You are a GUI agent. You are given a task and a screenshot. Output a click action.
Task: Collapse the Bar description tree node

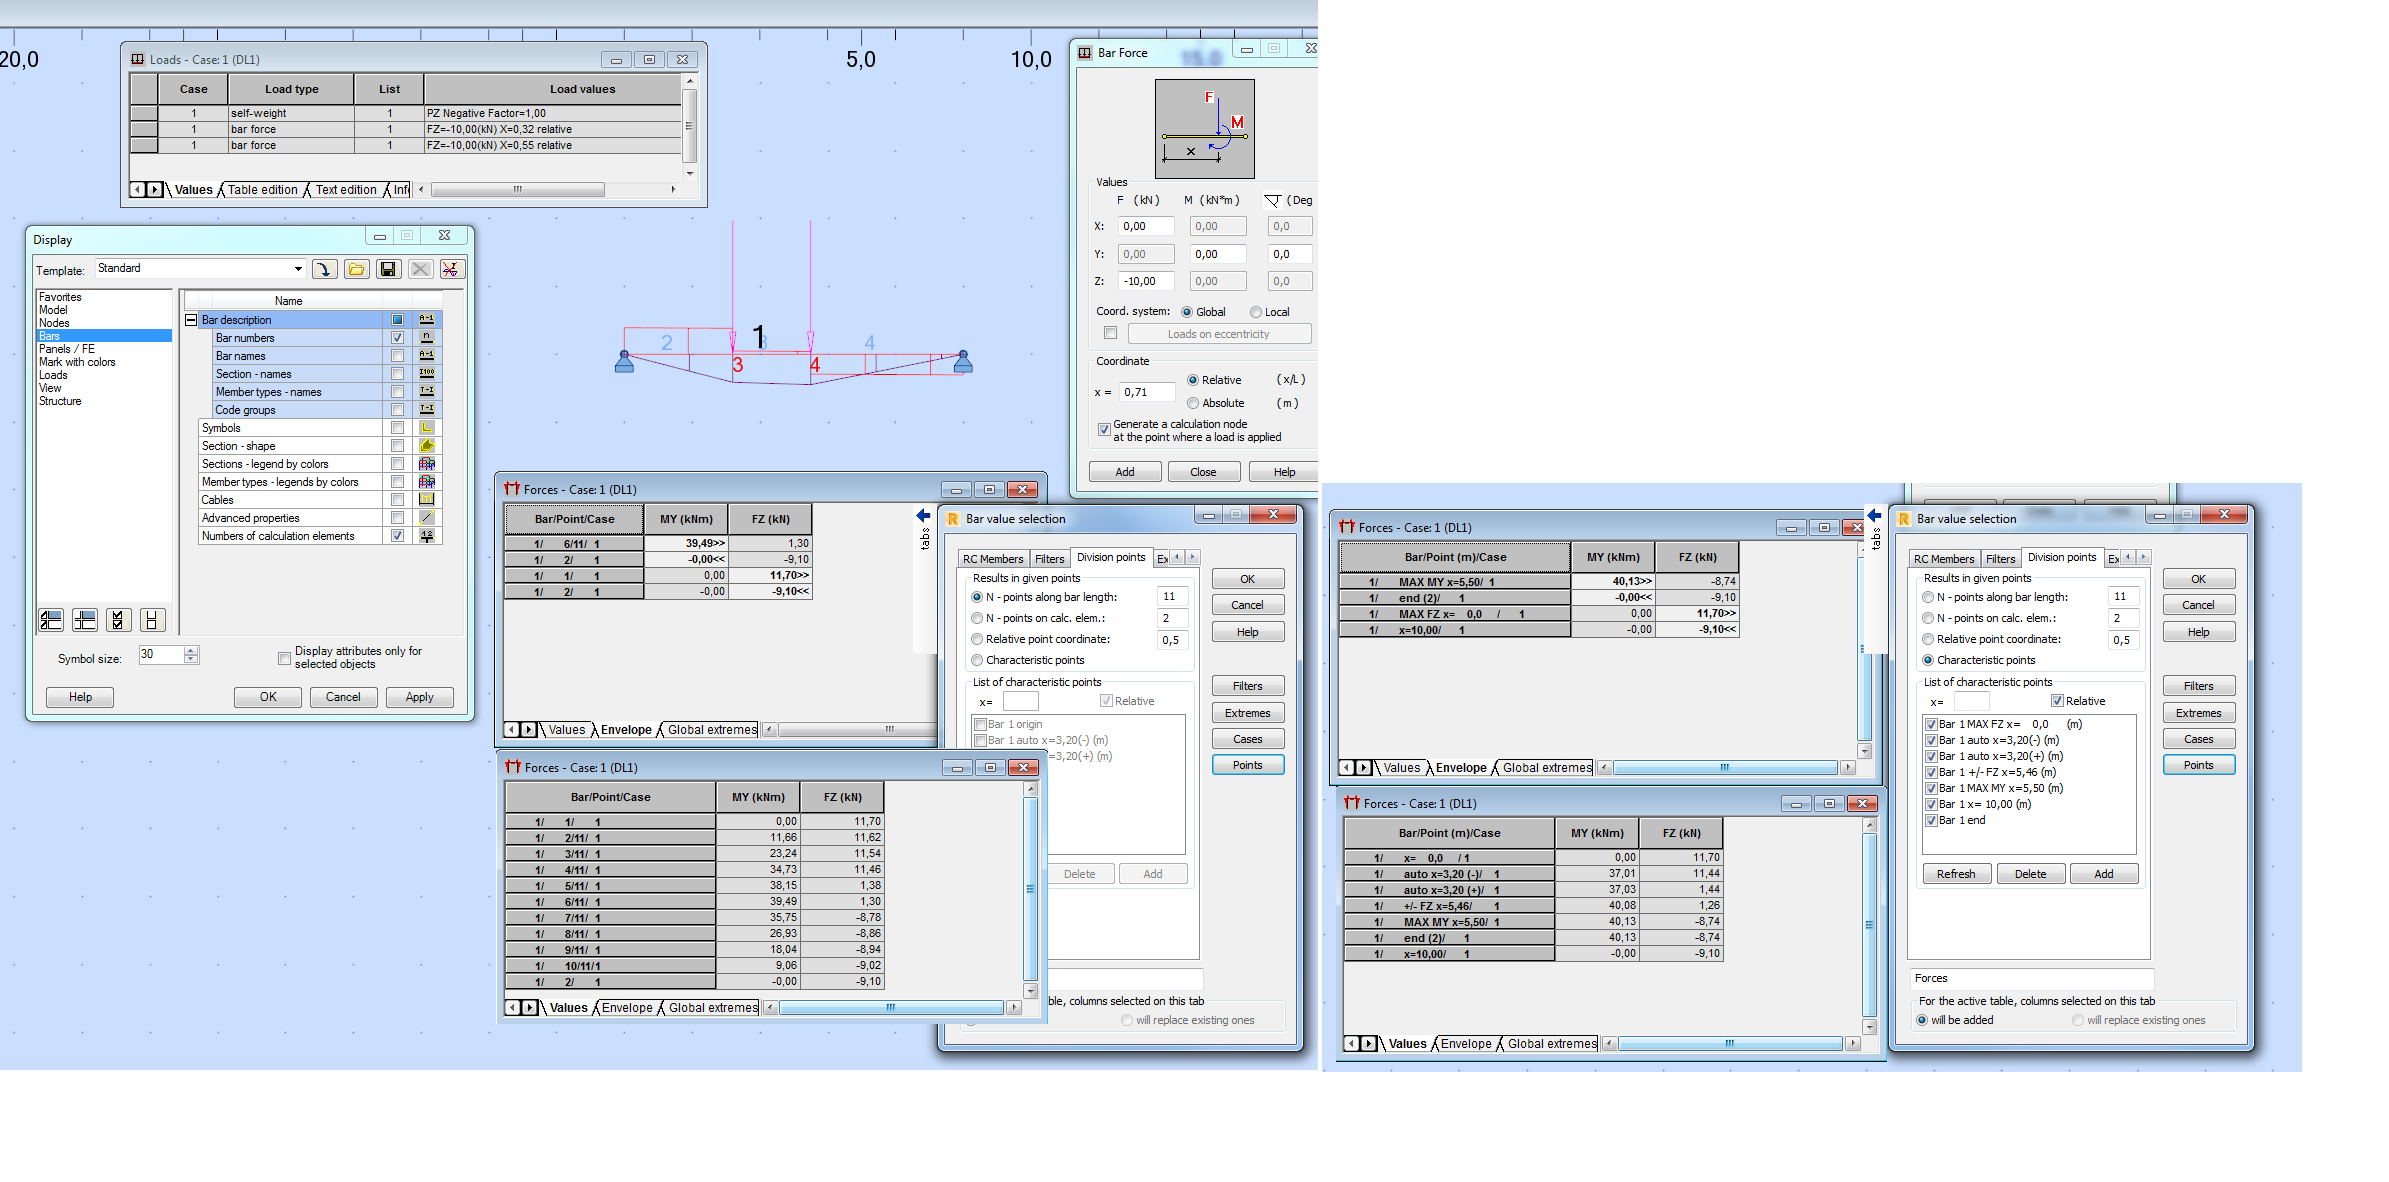pos(189,319)
